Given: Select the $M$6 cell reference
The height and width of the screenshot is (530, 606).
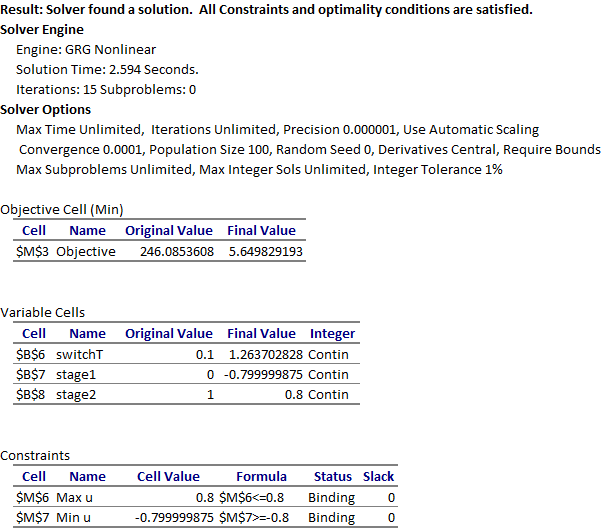Looking at the screenshot, I should 32,498.
